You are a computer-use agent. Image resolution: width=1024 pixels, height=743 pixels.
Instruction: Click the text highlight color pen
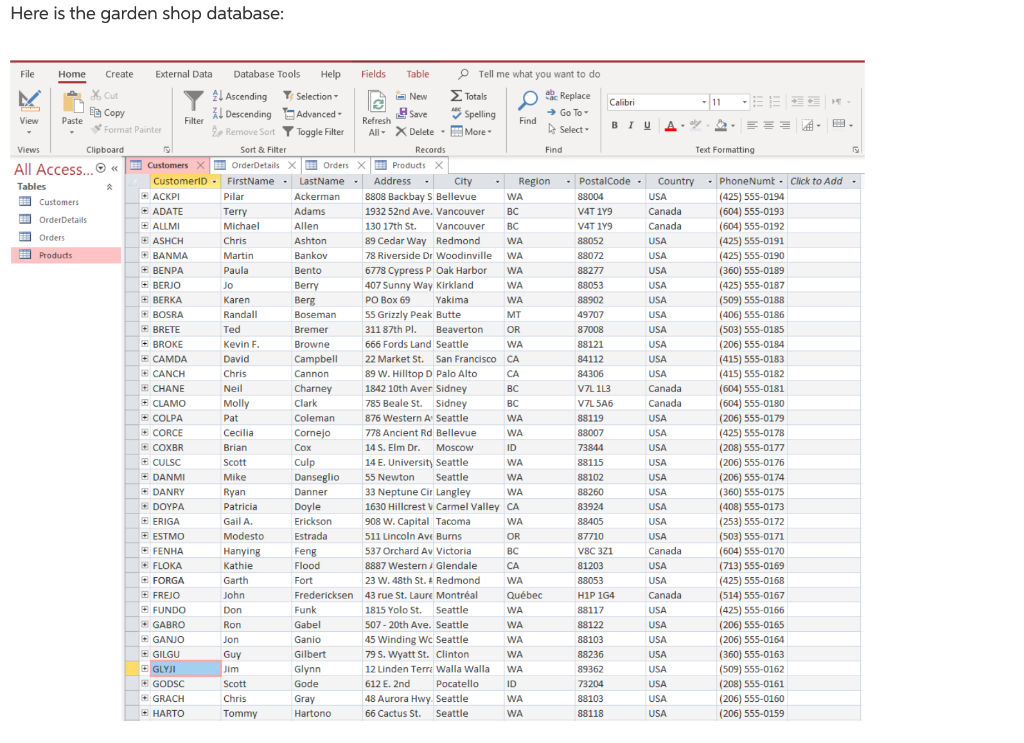[696, 125]
